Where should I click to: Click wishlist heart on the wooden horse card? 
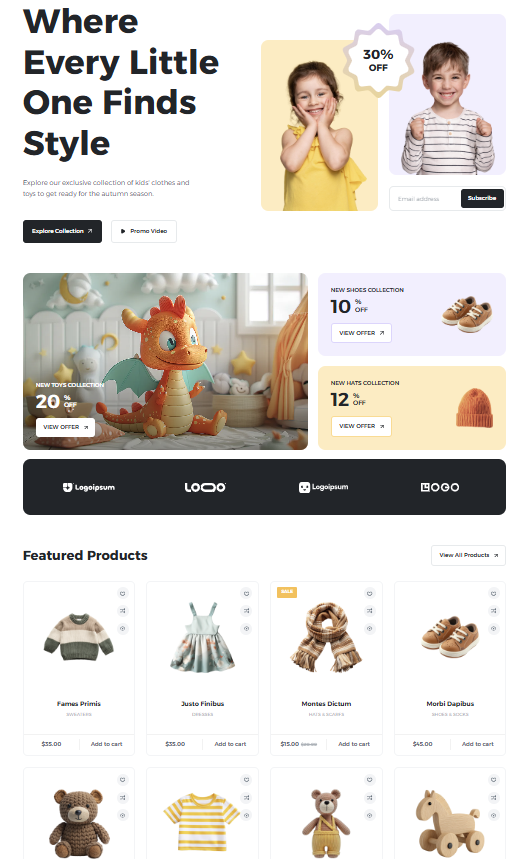493,780
